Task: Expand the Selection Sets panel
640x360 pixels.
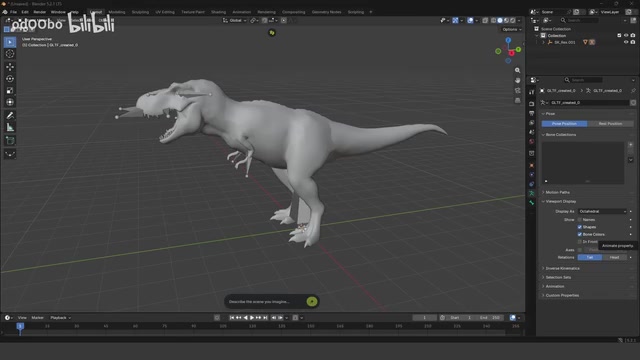Action: 558,277
